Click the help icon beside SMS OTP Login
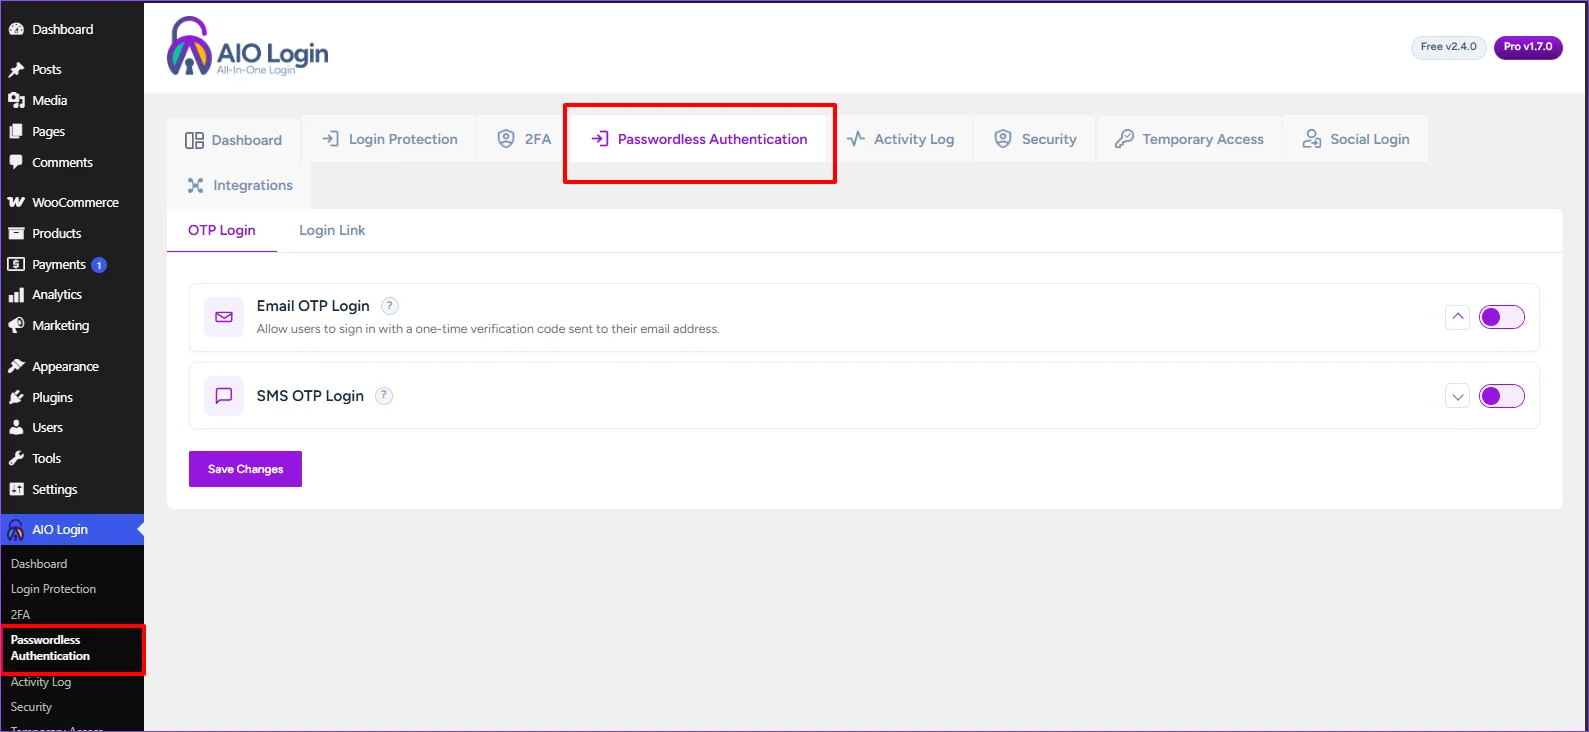This screenshot has width=1589, height=732. pos(384,396)
